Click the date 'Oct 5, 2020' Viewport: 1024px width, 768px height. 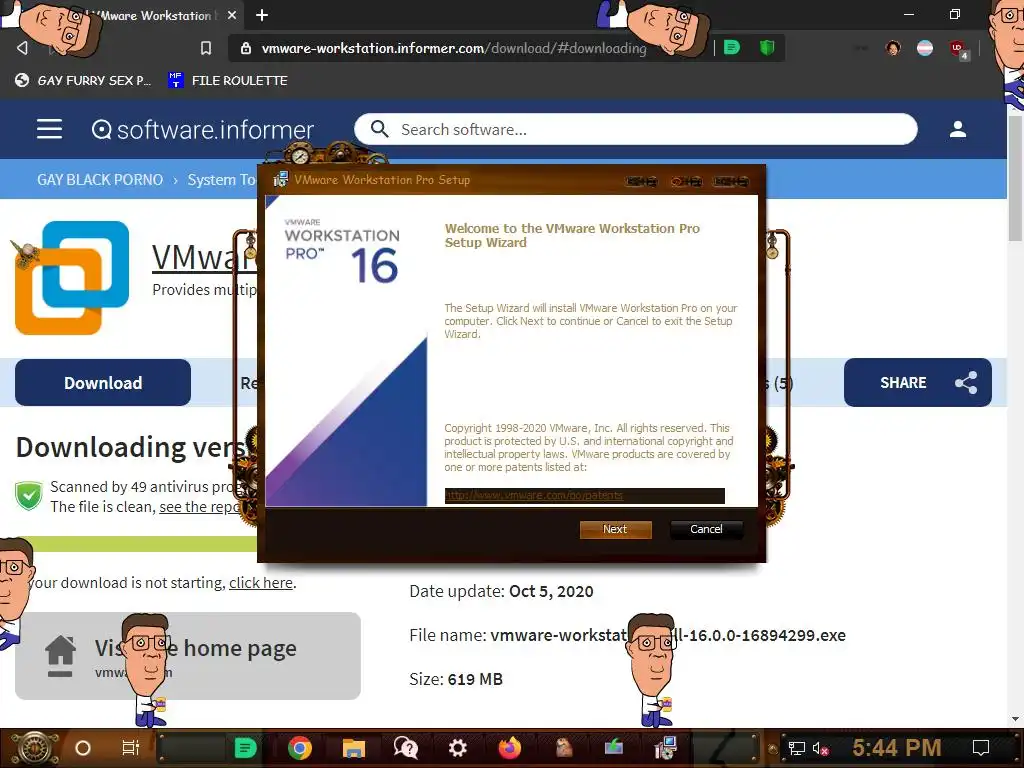551,592
